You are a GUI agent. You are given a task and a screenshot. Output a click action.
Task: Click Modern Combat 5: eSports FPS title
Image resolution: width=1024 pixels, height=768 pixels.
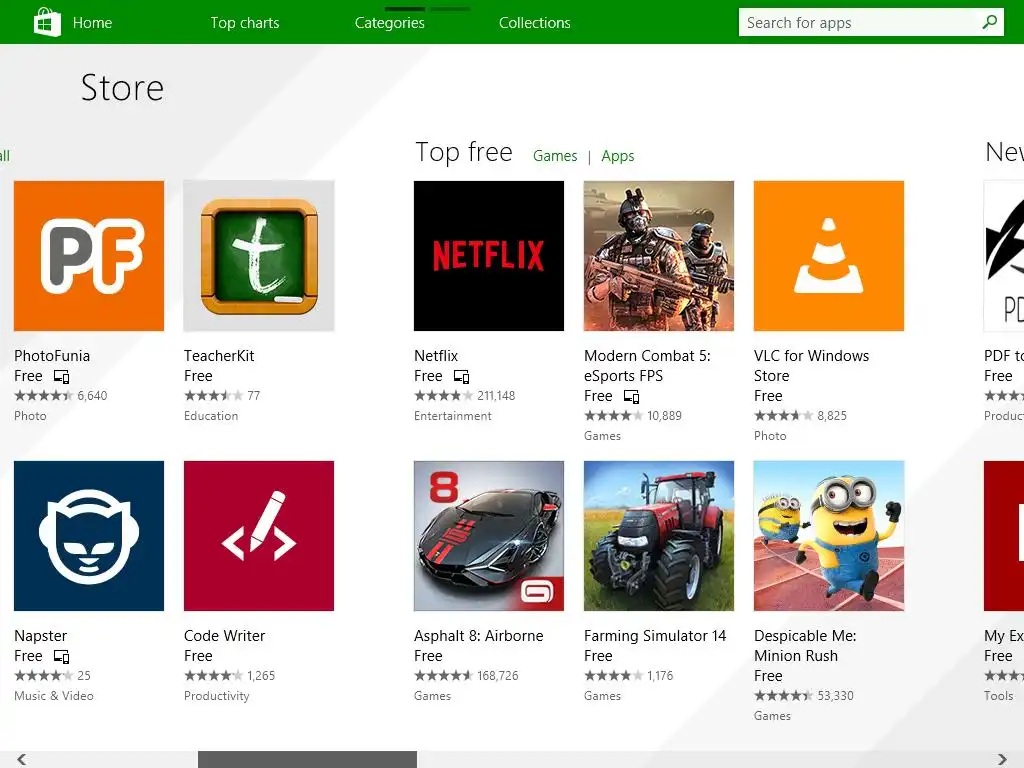point(647,366)
